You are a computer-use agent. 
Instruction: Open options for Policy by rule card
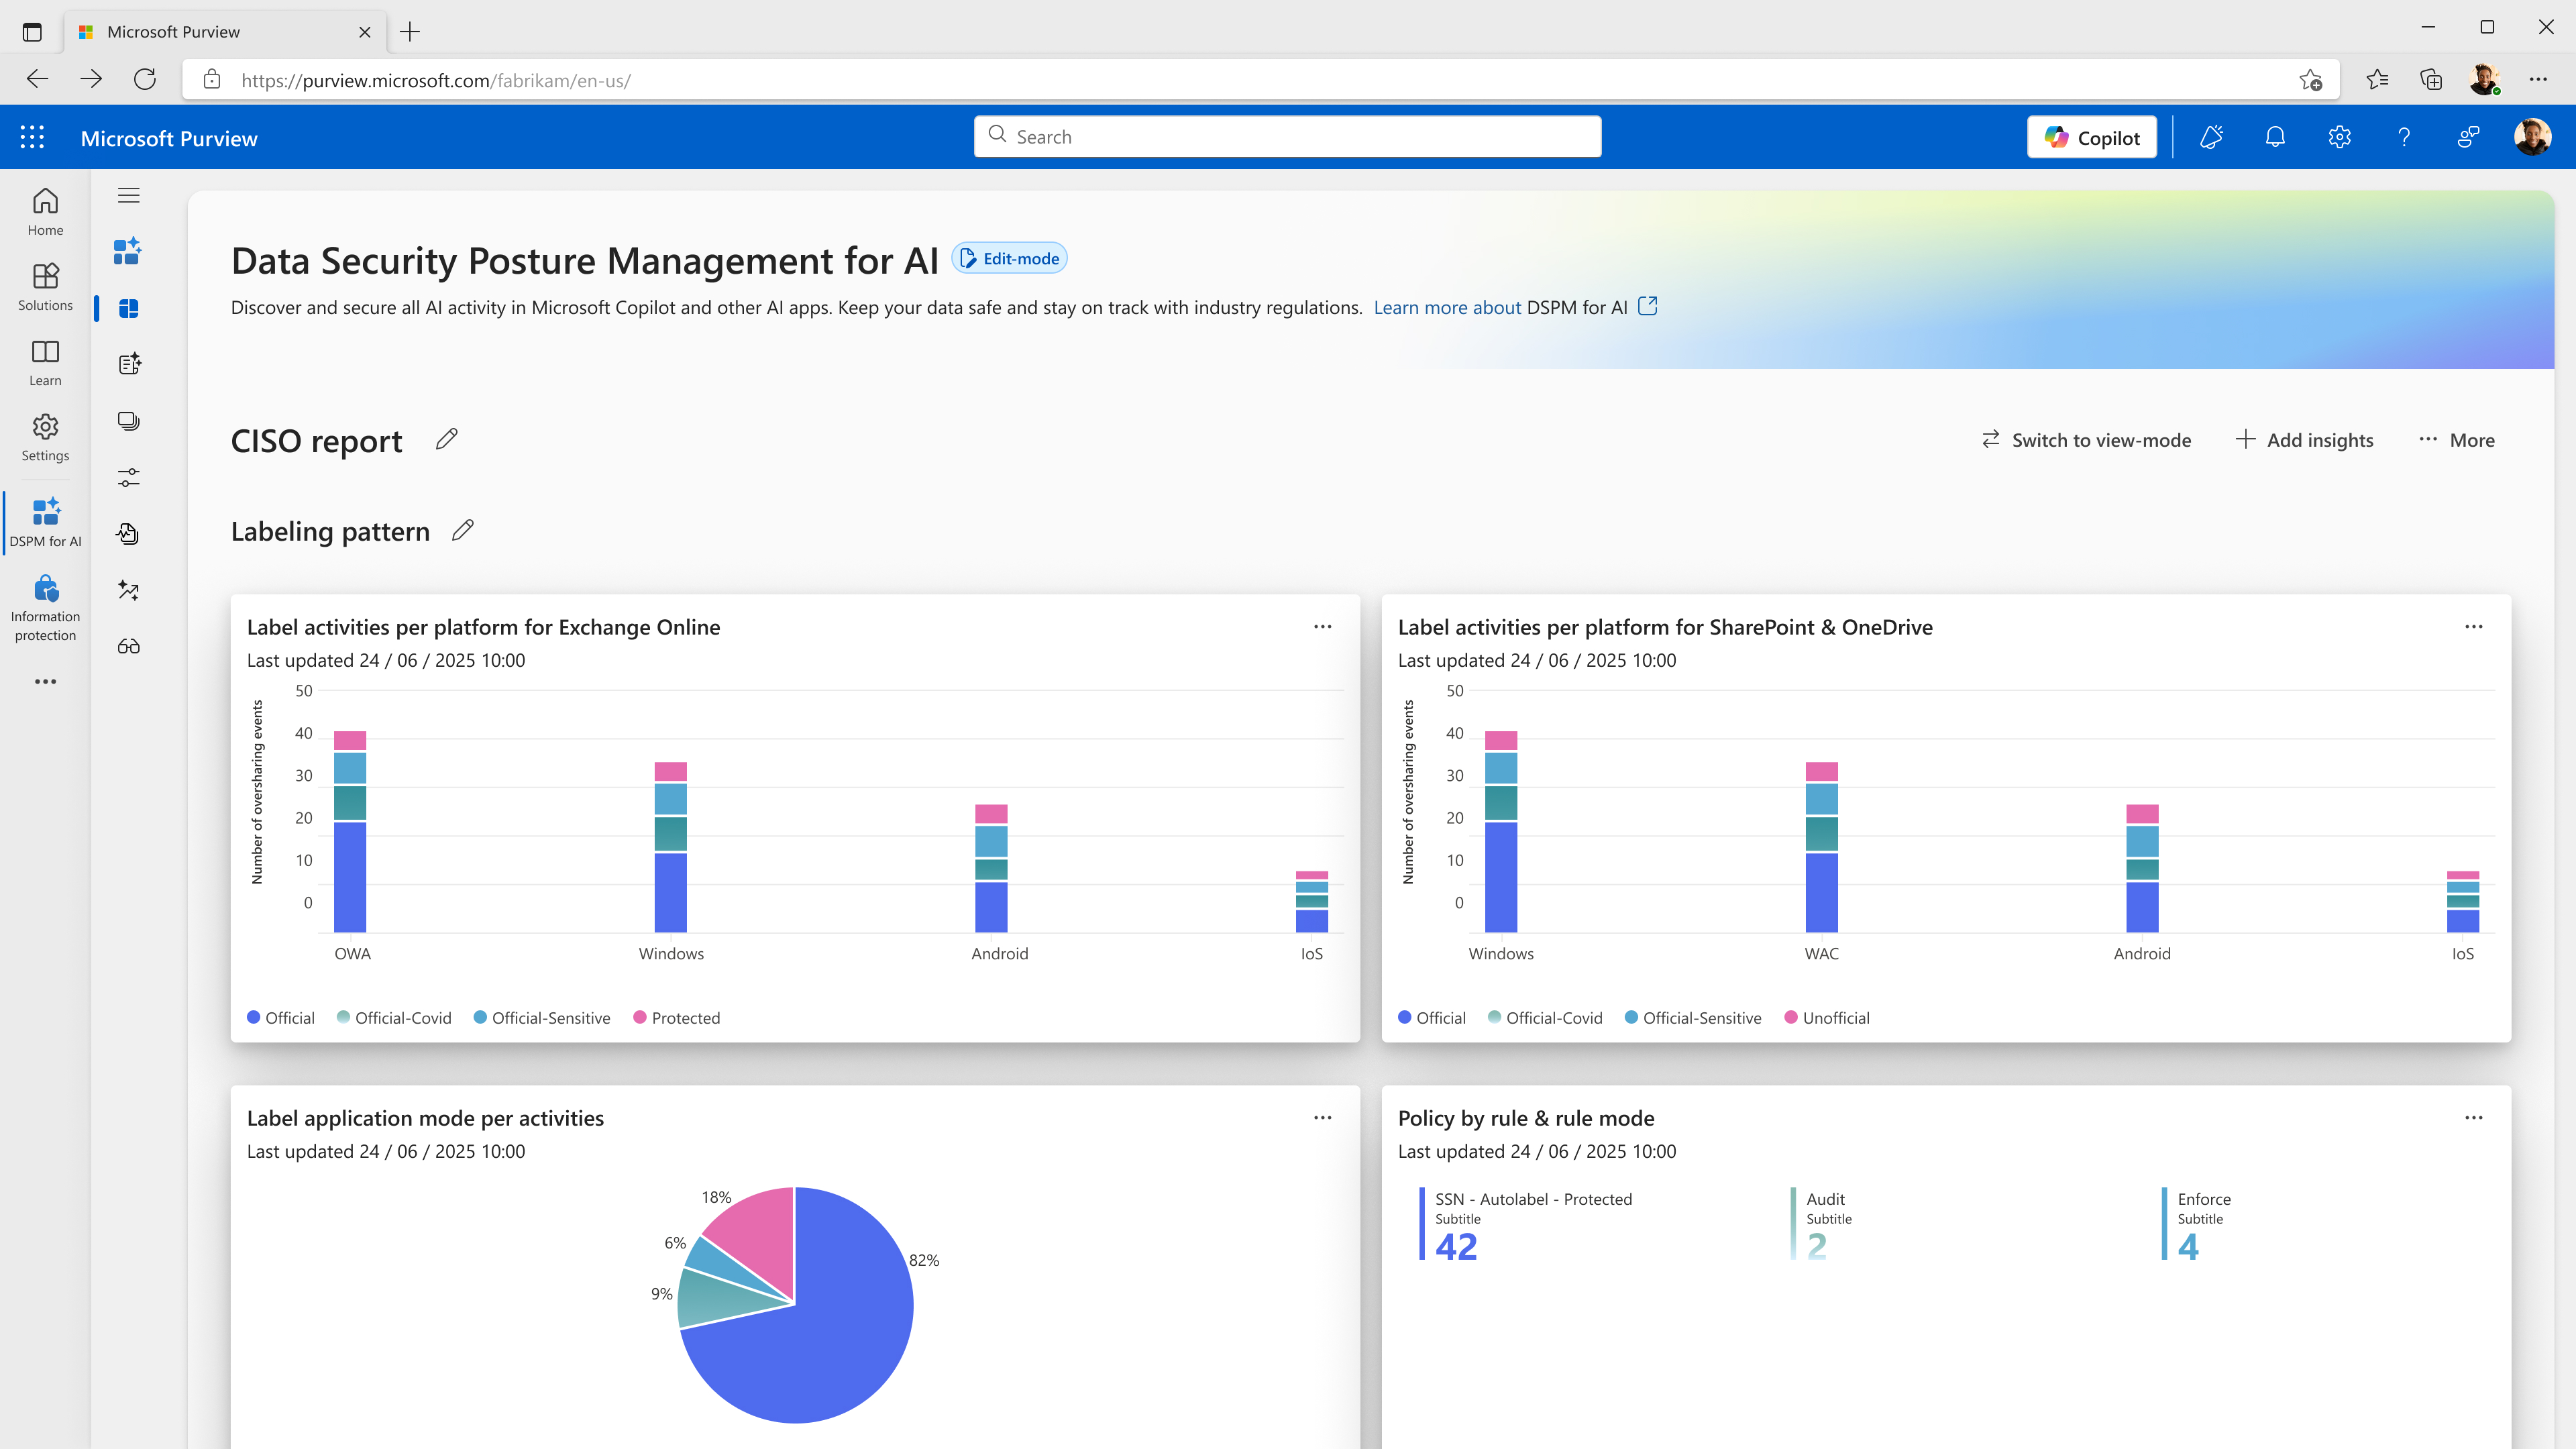[2474, 1118]
